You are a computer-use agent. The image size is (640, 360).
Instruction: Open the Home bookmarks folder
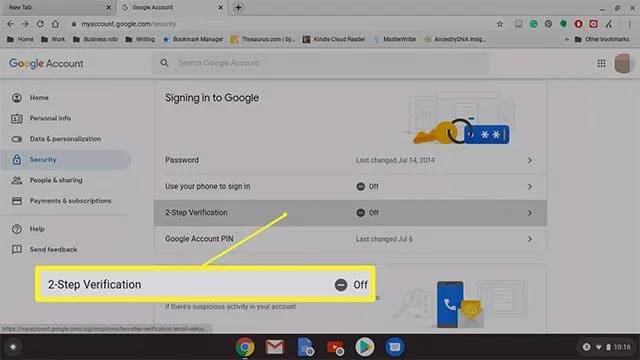coord(20,39)
